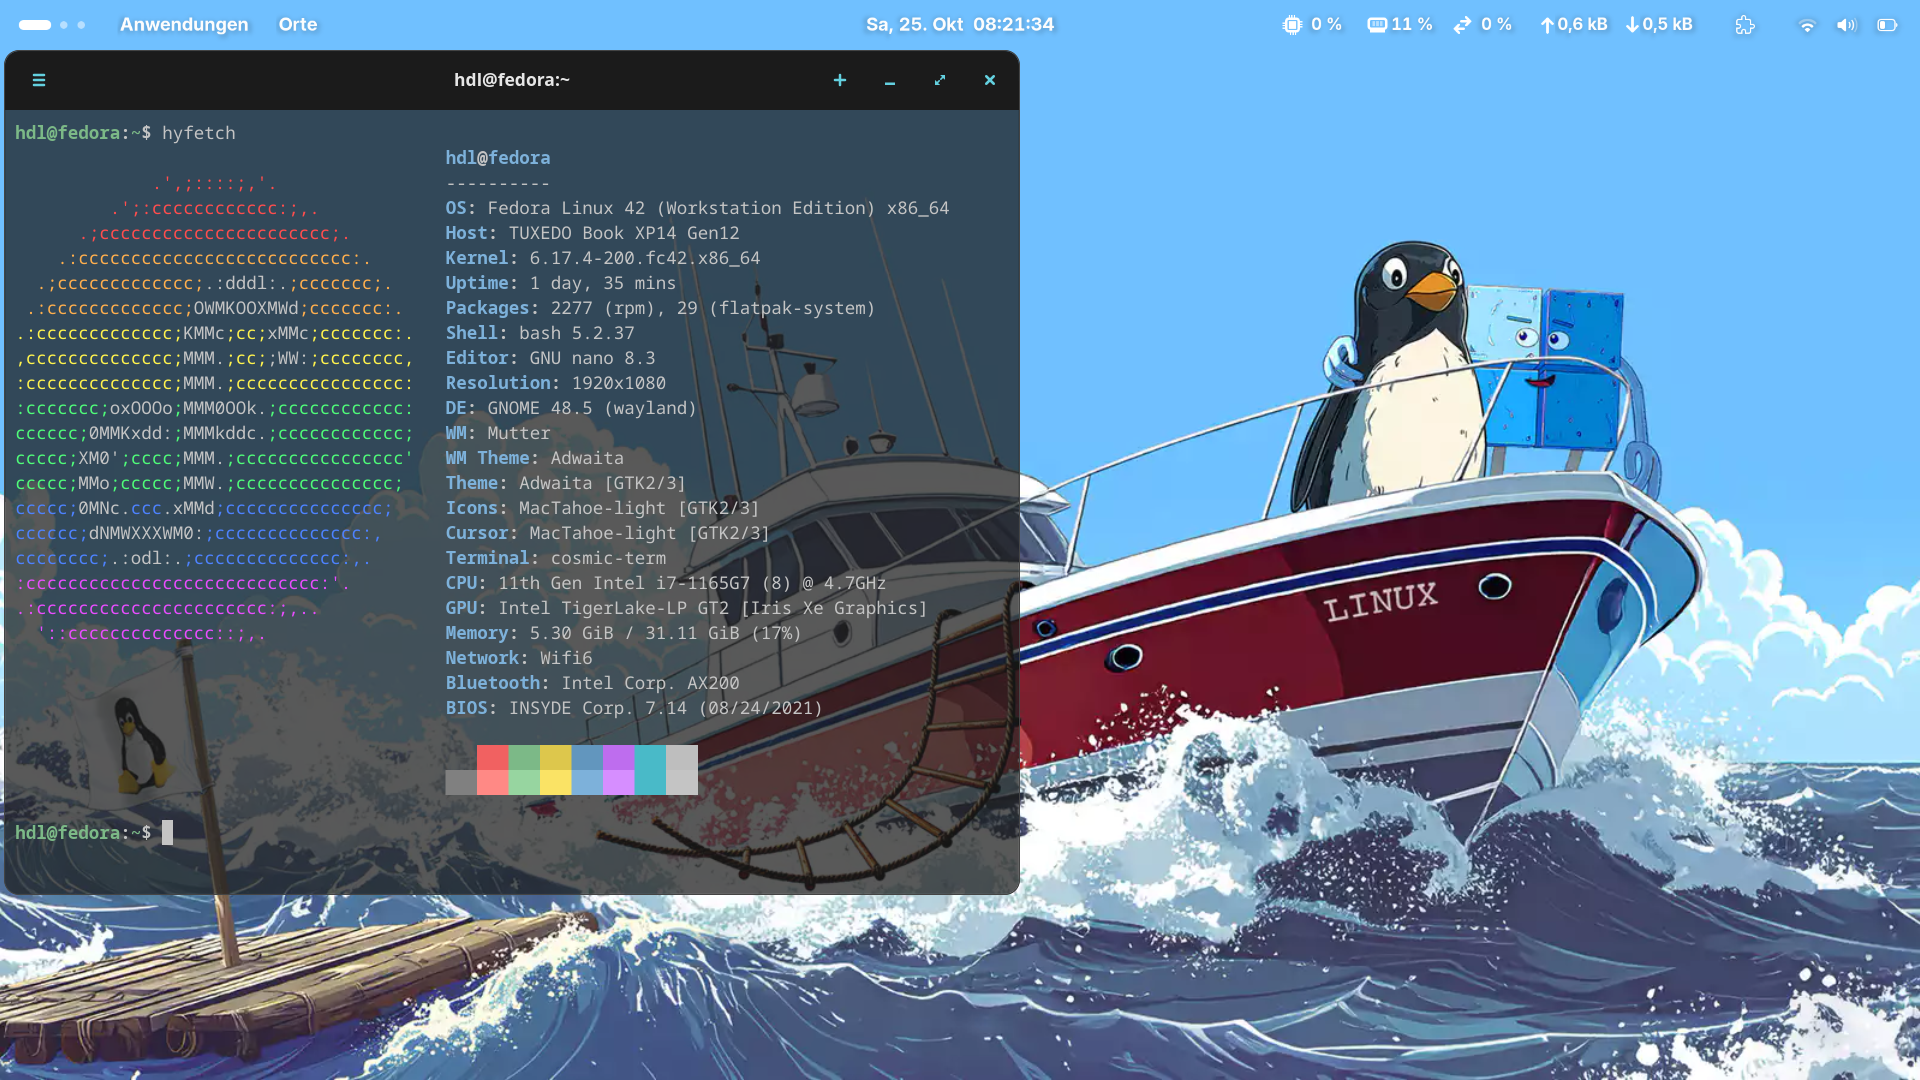Click the red color block in hyfetch

[x=492, y=769]
